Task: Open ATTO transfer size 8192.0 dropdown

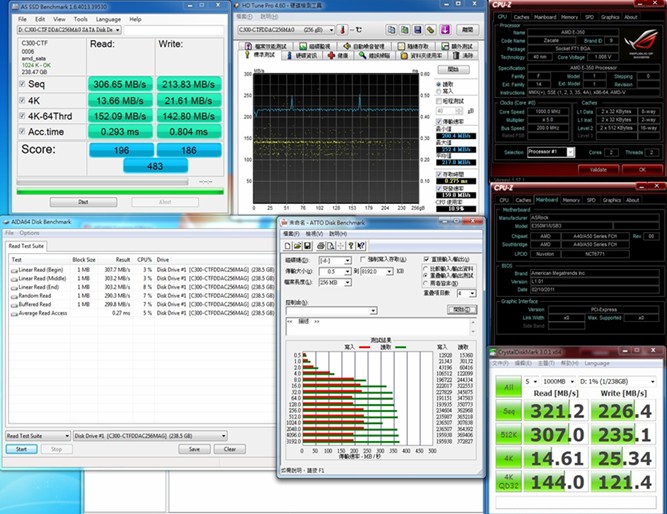Action: [x=377, y=271]
